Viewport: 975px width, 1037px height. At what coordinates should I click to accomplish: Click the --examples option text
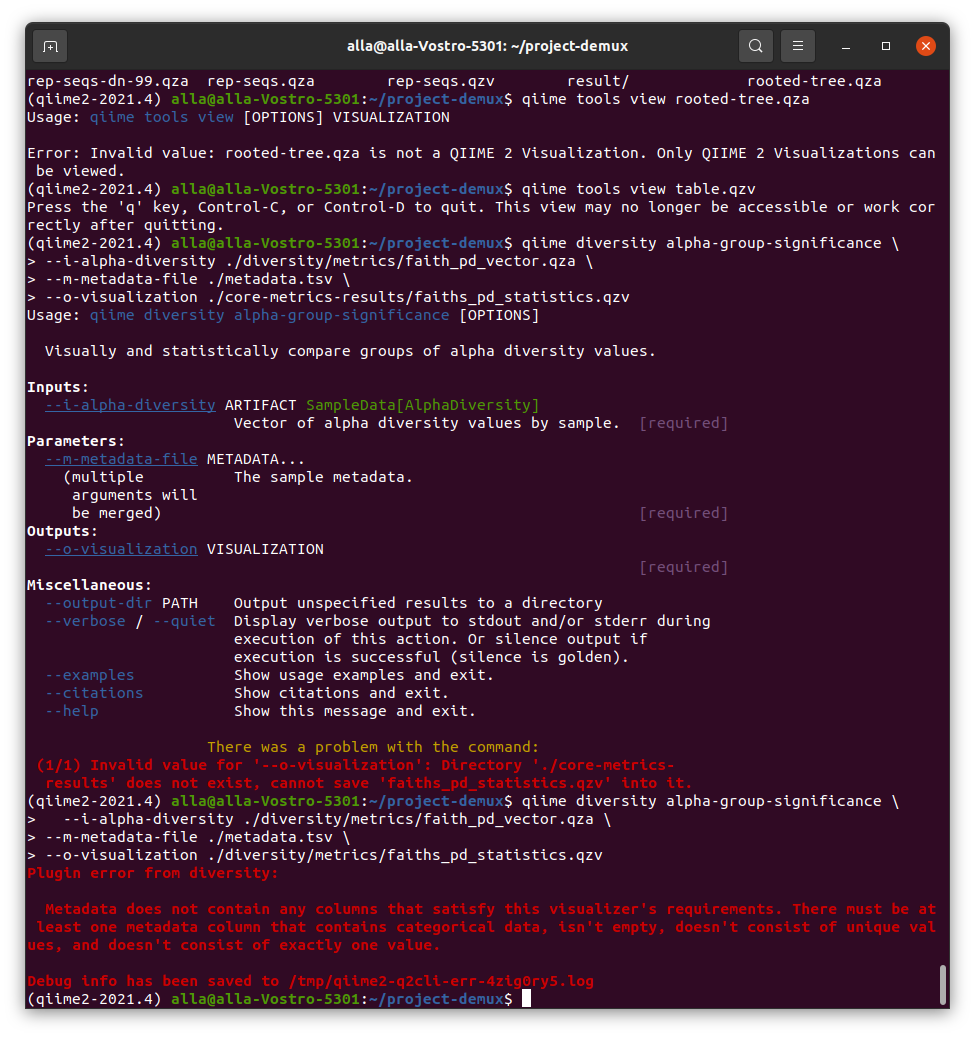(x=89, y=675)
